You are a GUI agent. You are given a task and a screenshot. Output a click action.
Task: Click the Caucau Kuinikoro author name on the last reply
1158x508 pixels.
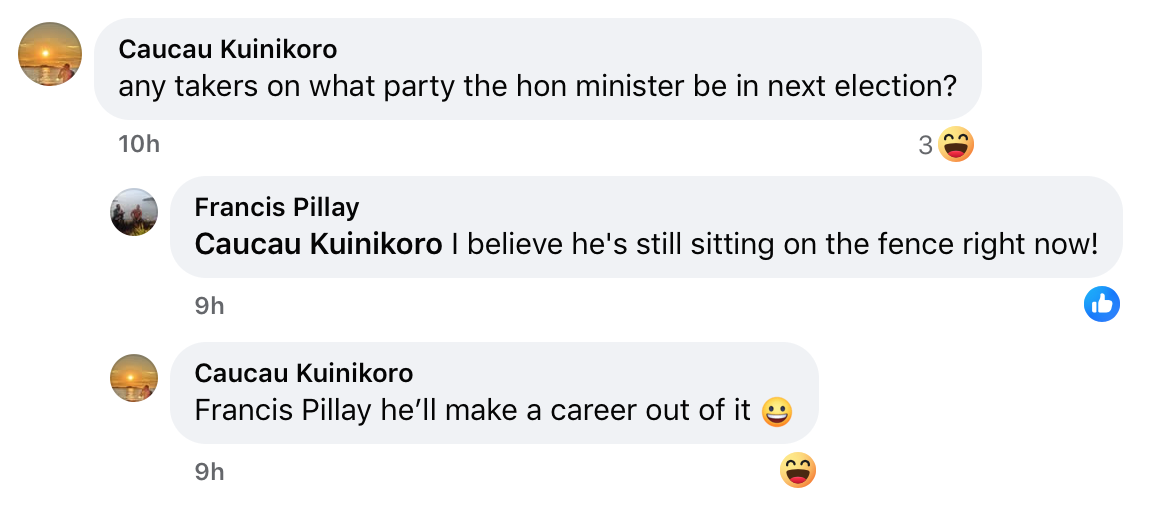pos(303,373)
